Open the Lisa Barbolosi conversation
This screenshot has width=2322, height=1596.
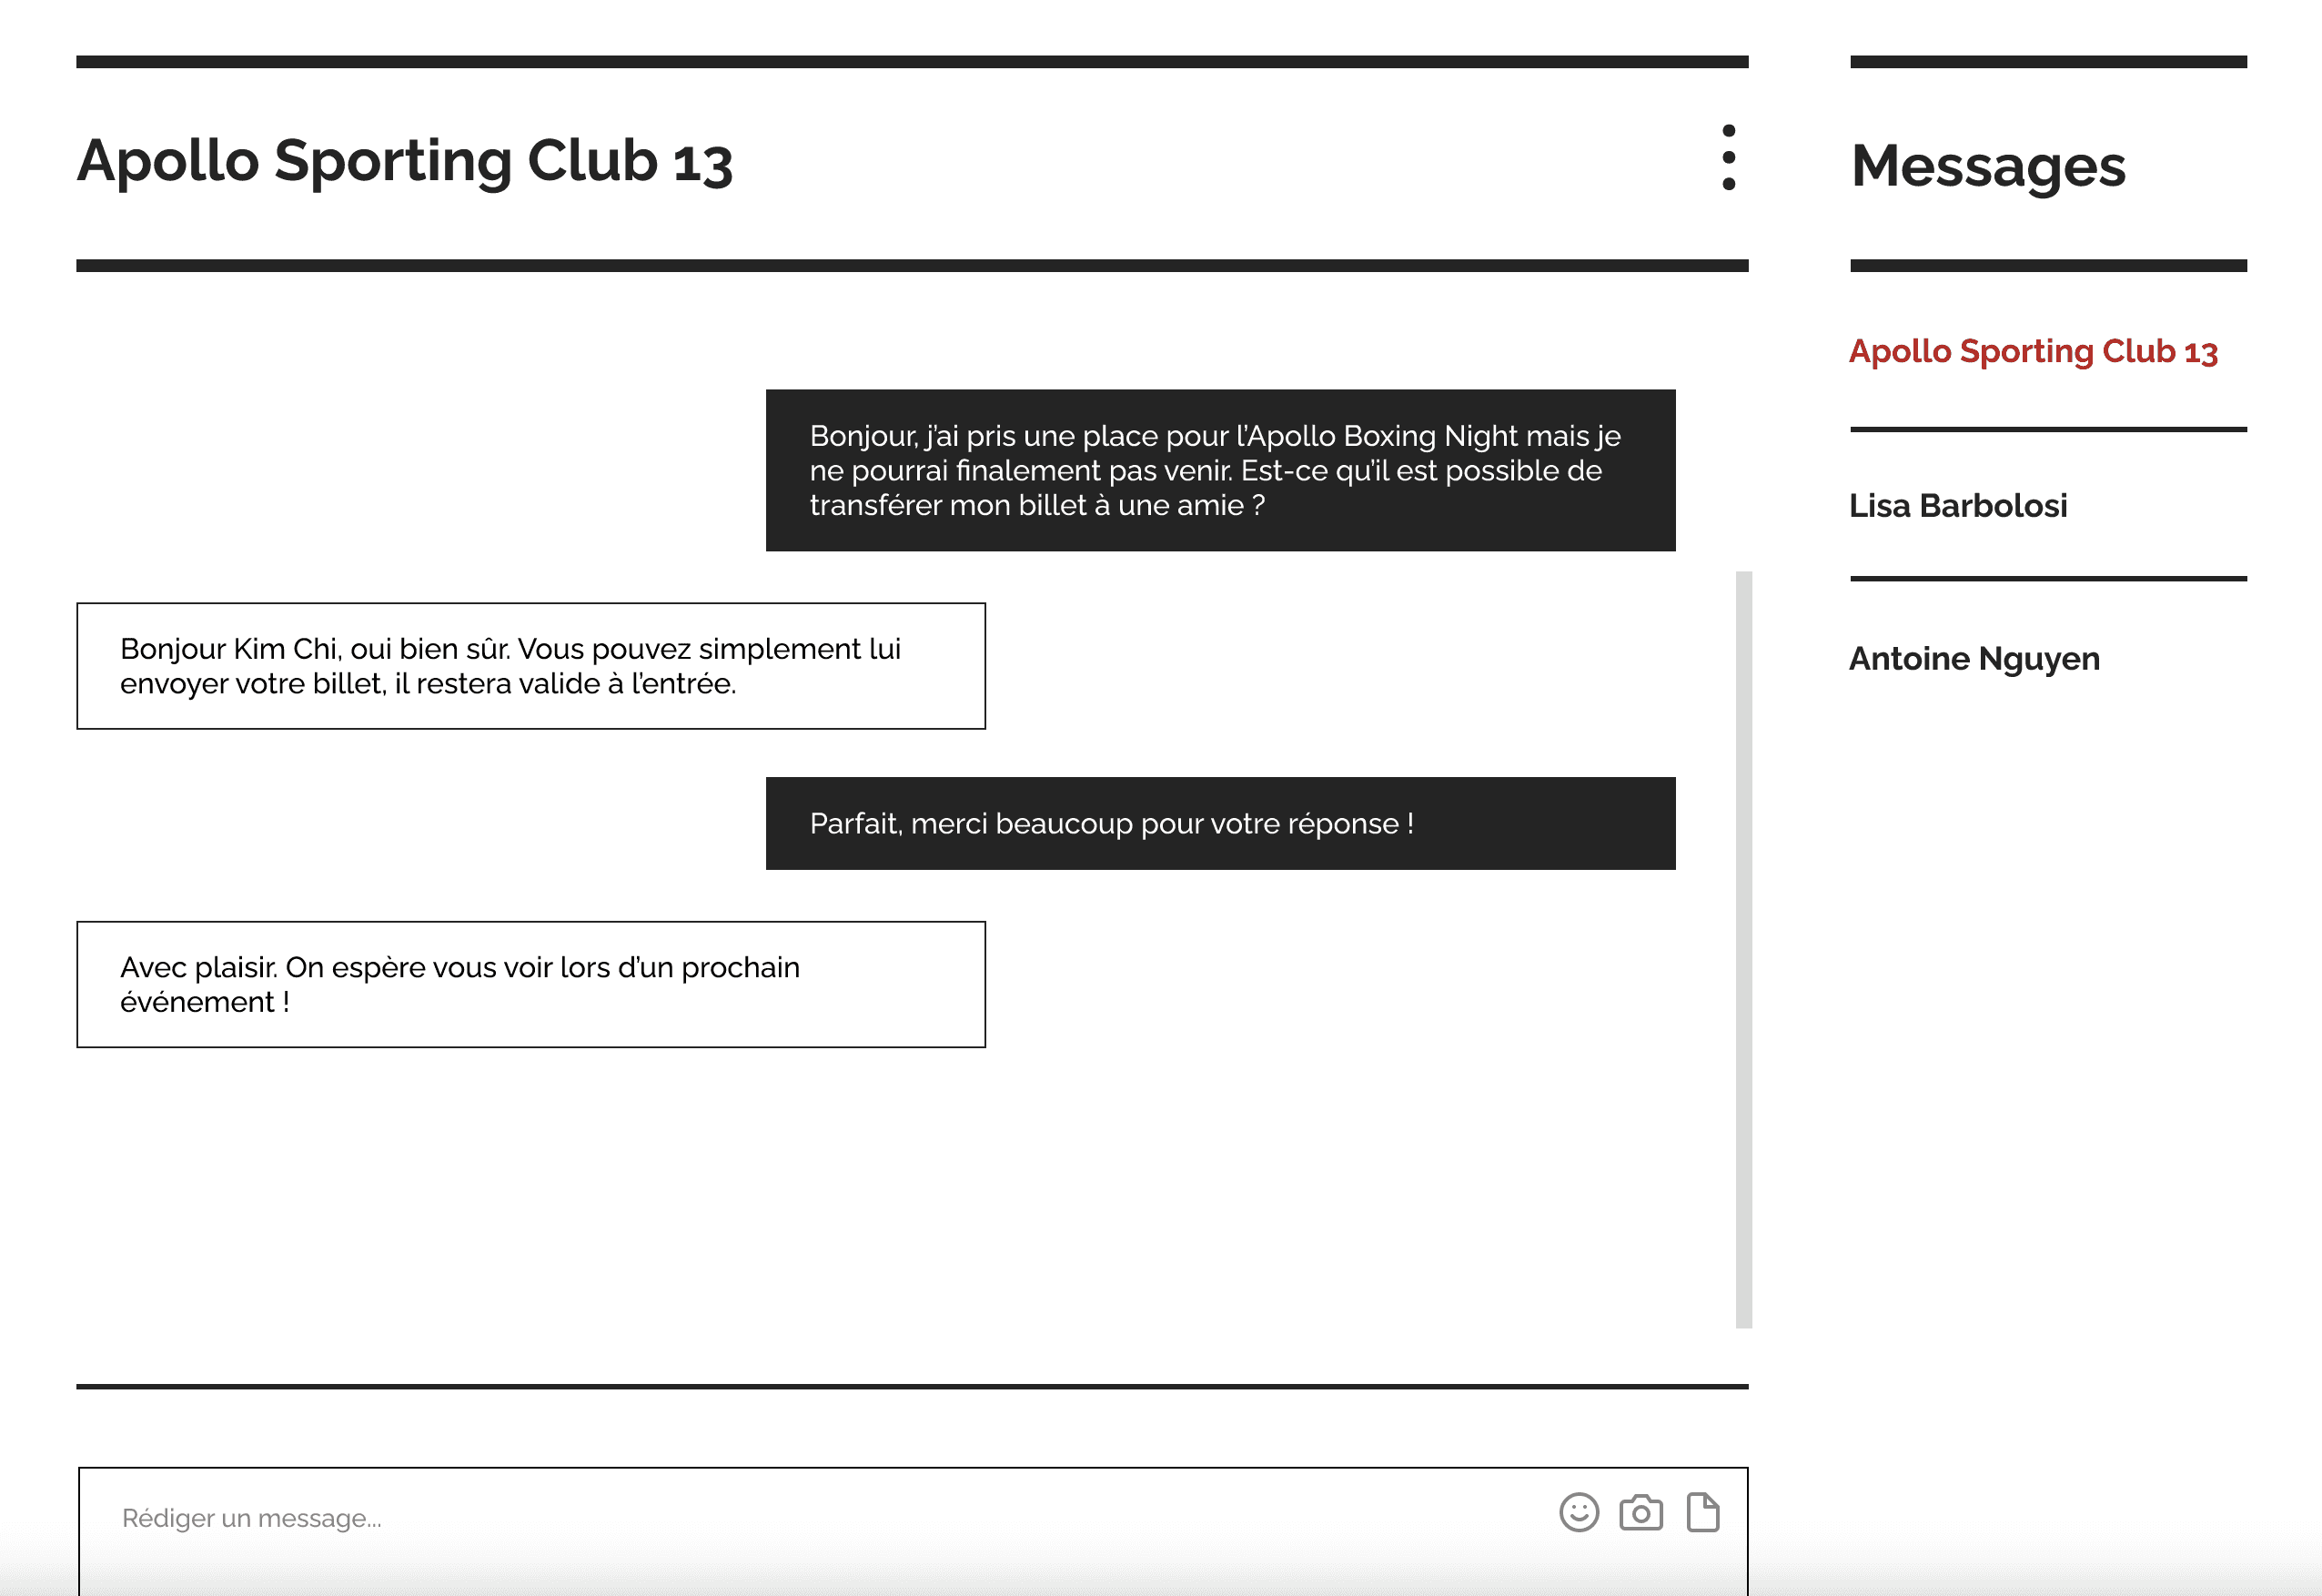pyautogui.click(x=1957, y=505)
